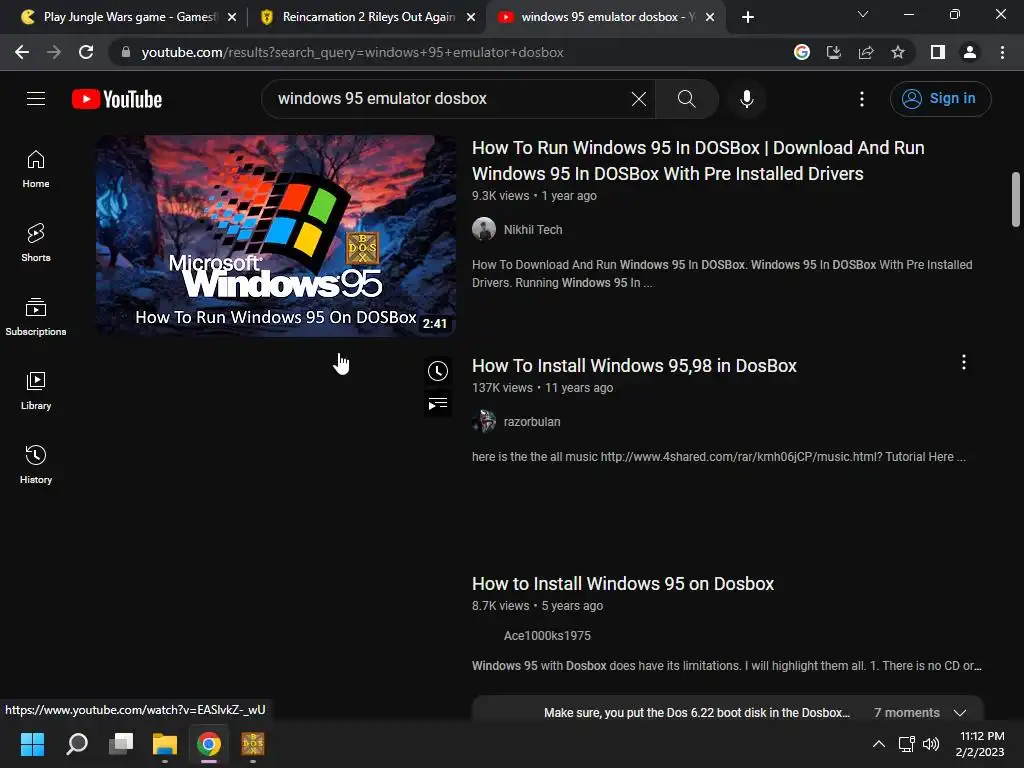Click the page vertical scrollbar
The height and width of the screenshot is (768, 1024).
point(1016,200)
